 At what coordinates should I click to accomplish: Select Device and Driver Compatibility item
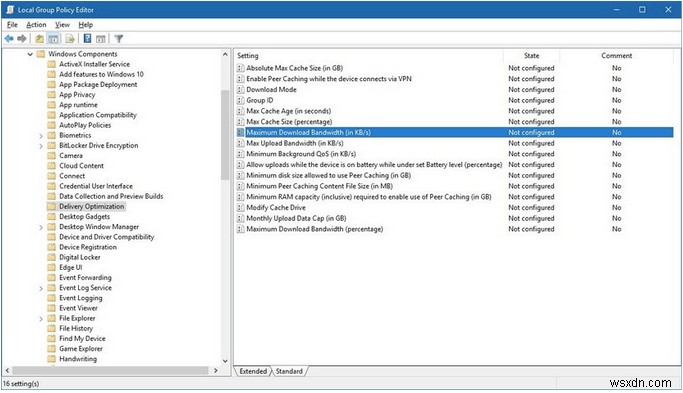click(x=107, y=237)
